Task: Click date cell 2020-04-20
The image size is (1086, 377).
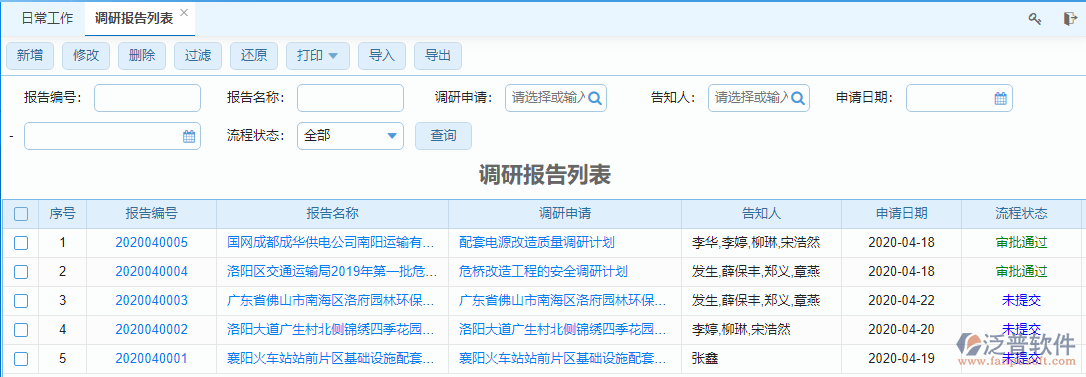Action: coord(901,330)
